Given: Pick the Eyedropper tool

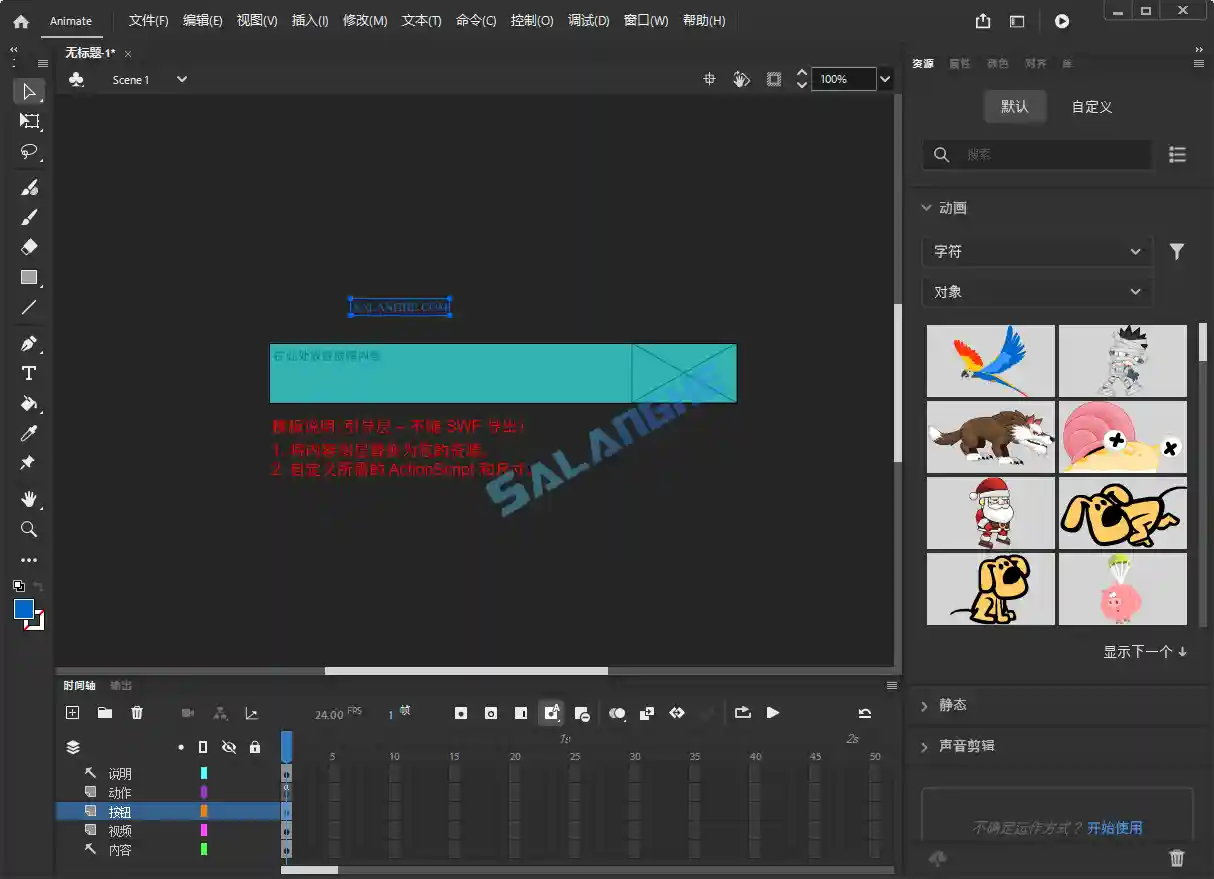Looking at the screenshot, I should point(29,432).
